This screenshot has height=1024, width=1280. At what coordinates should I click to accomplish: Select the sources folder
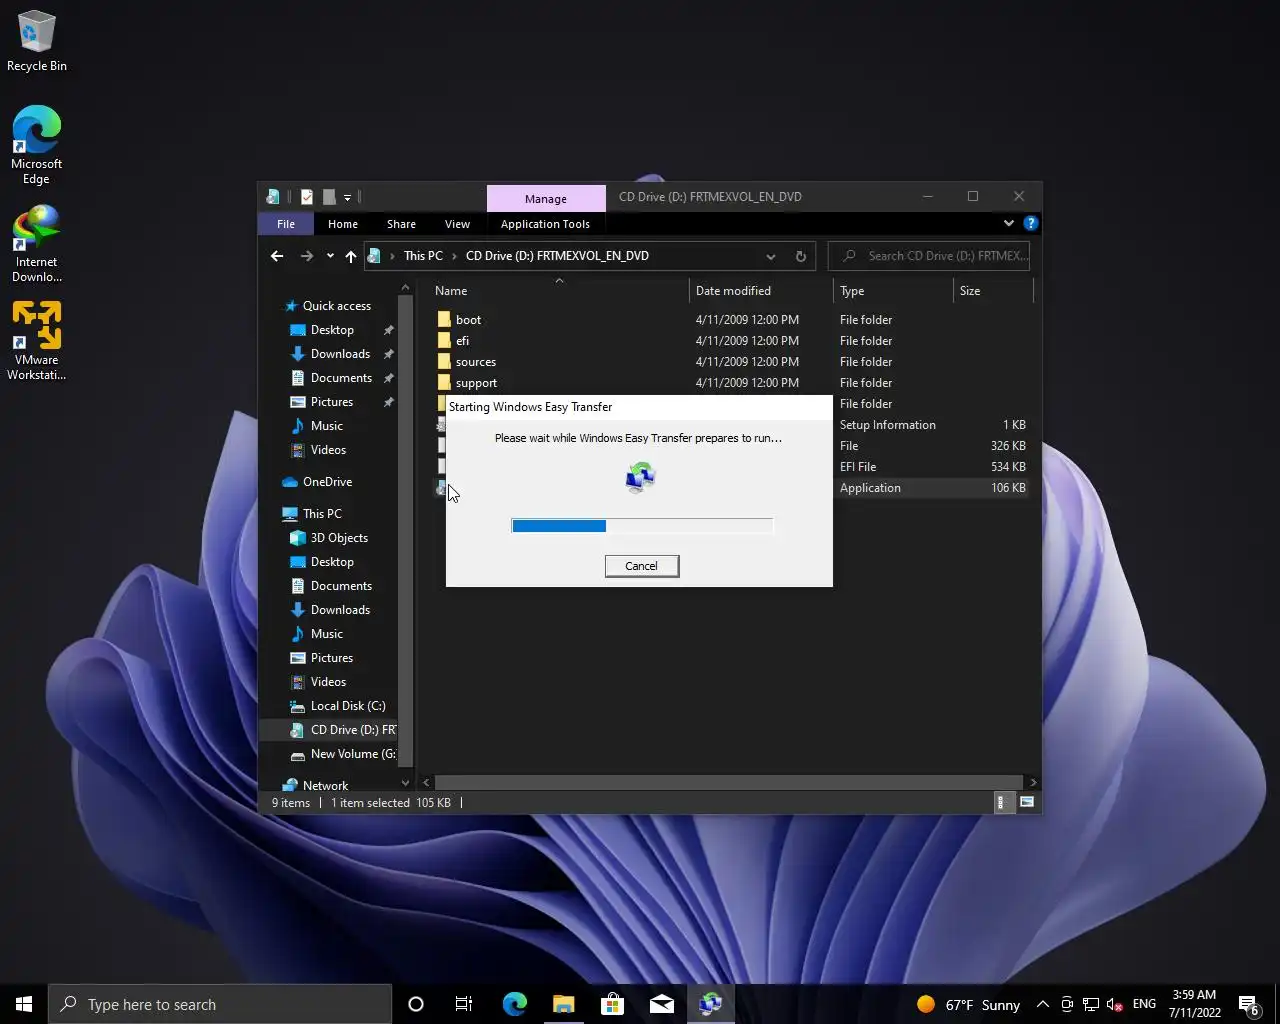click(x=476, y=362)
